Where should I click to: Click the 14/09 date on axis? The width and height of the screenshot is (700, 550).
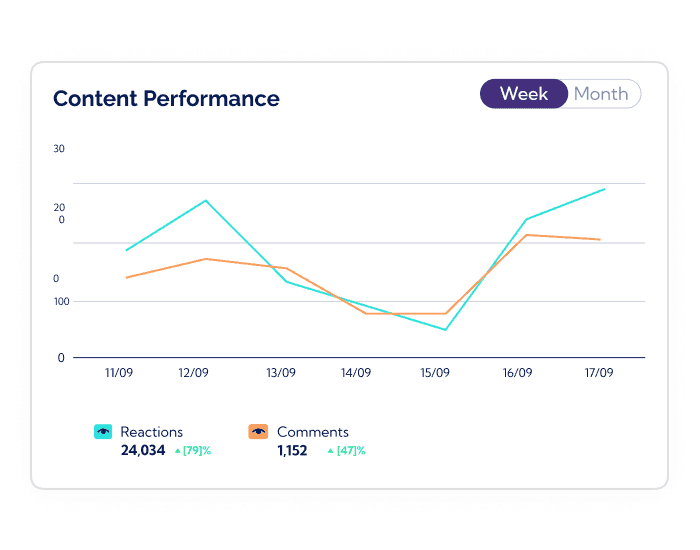tap(356, 373)
